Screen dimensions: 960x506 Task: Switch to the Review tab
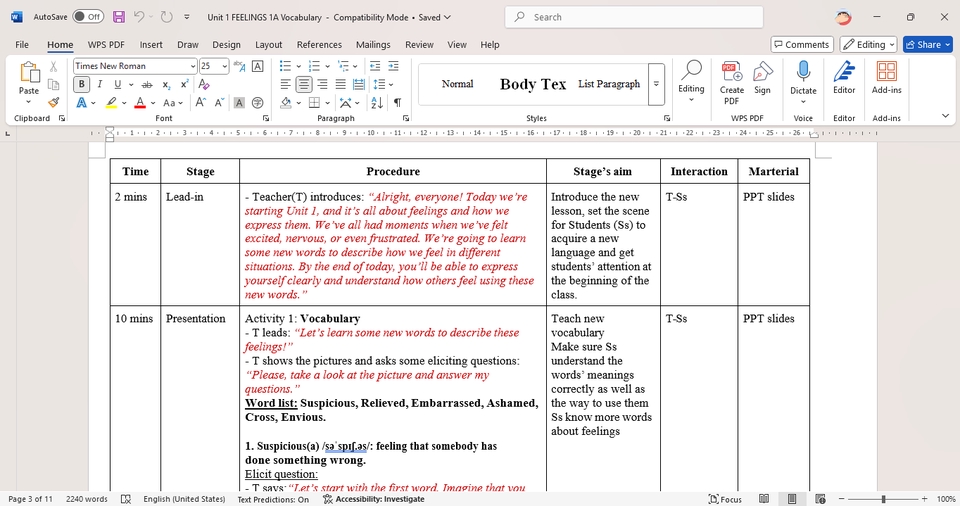coord(419,45)
